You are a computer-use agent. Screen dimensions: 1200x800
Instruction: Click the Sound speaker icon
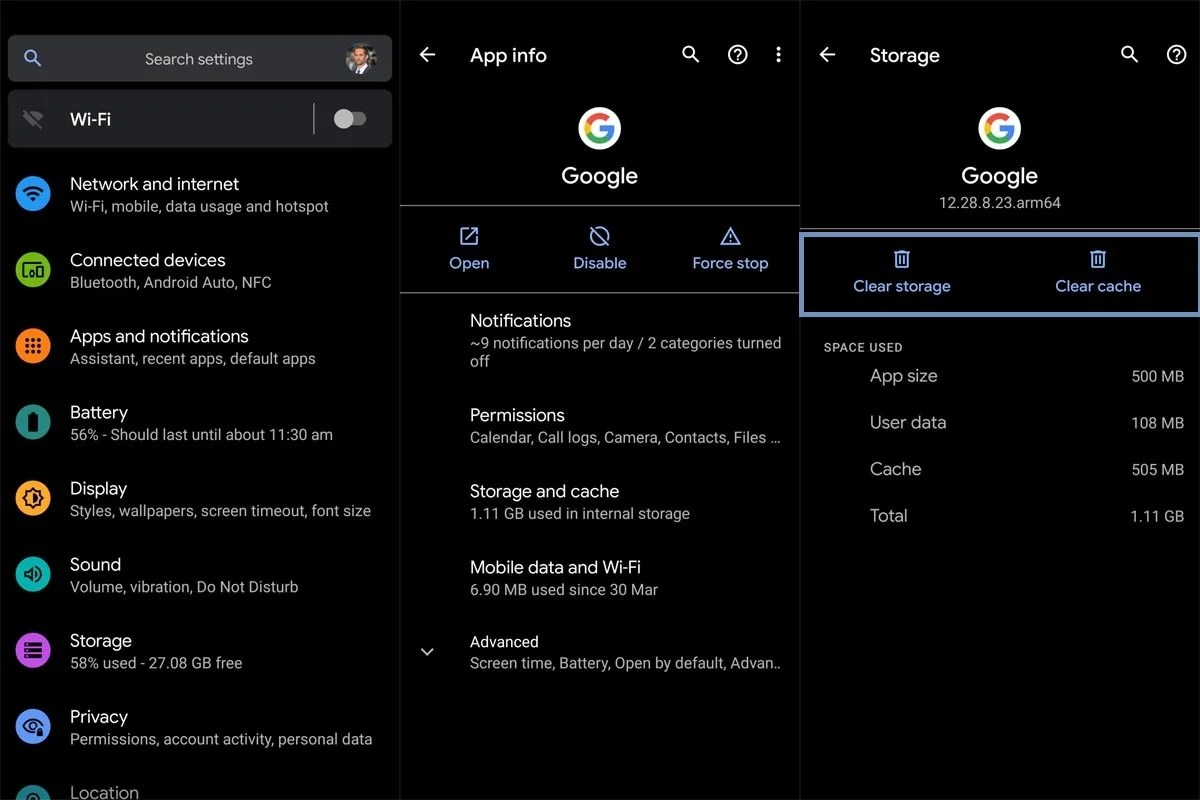point(33,574)
